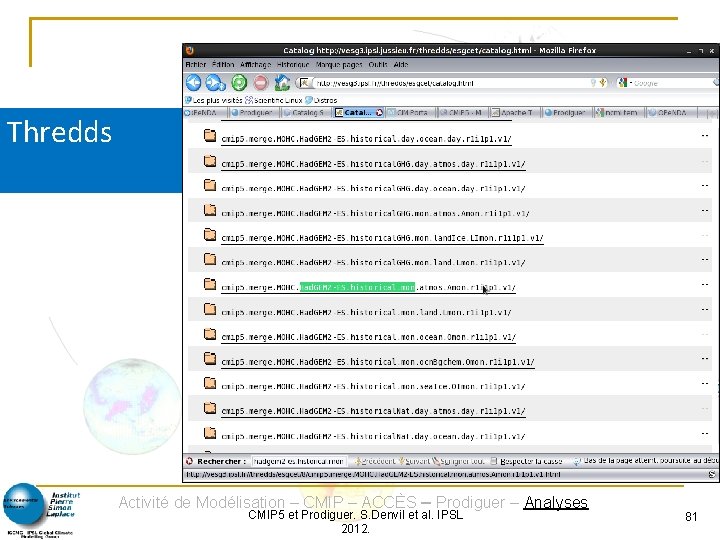Open the historicalGHG.mon.landIce.LImon dataset link

[382, 238]
